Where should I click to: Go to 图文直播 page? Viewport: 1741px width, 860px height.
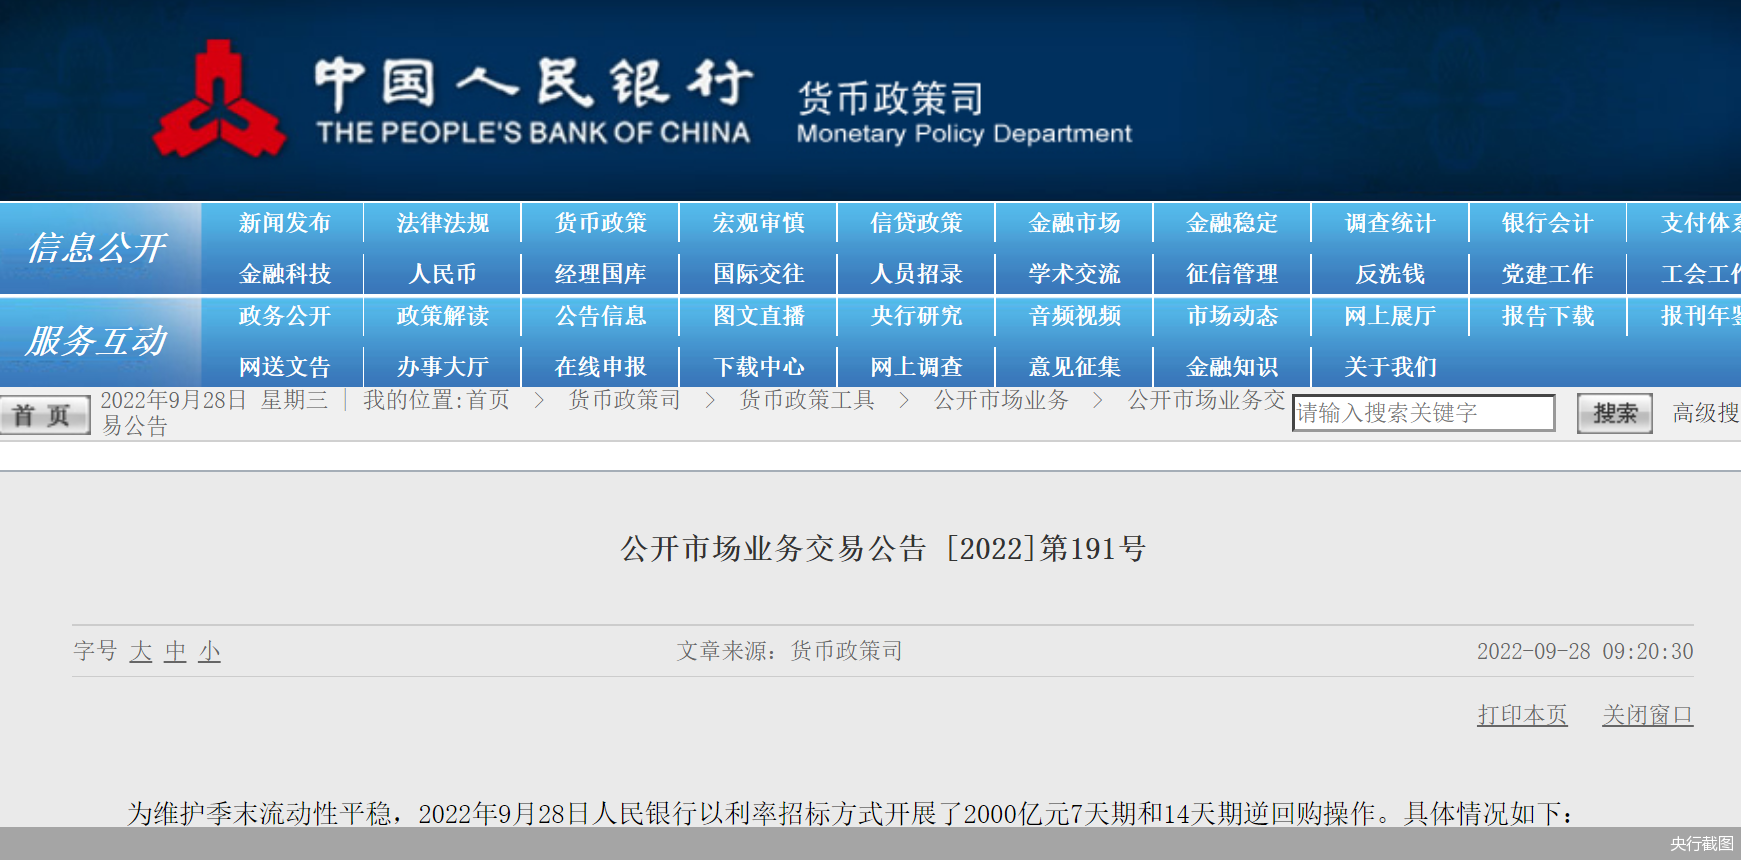point(758,316)
